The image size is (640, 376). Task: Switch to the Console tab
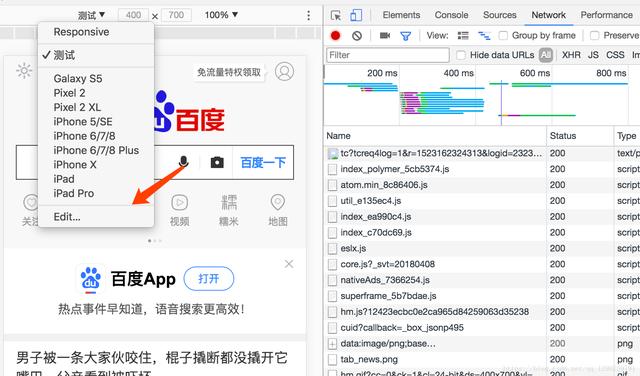click(x=451, y=15)
